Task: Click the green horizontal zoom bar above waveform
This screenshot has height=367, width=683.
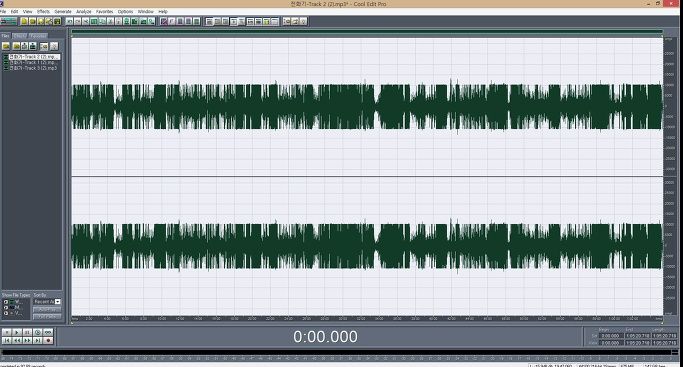Action: click(367, 32)
